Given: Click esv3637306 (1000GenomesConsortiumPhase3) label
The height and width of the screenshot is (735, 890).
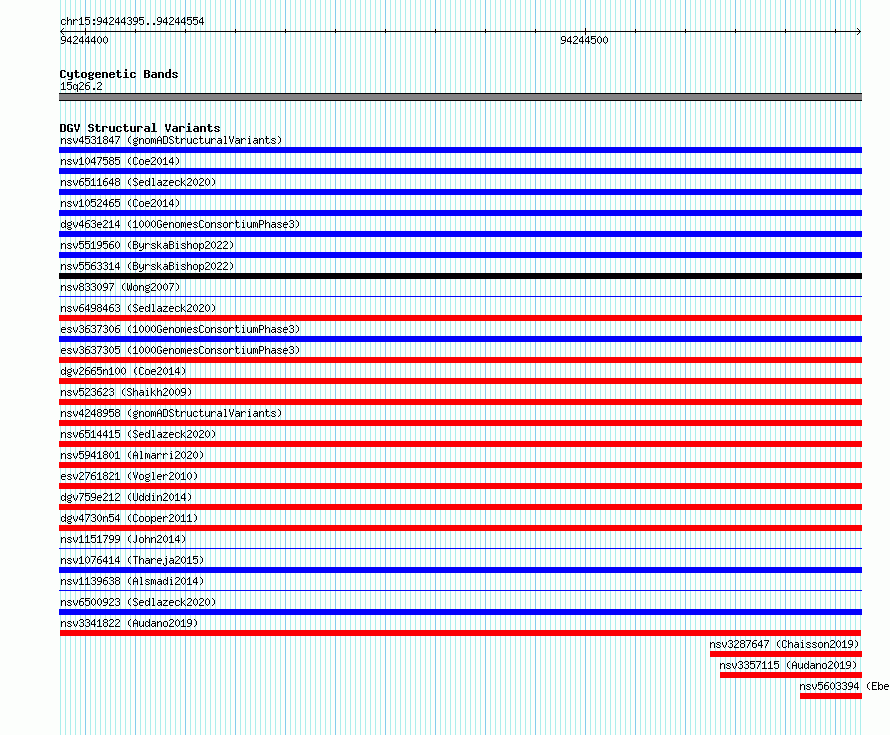Looking at the screenshot, I should pyautogui.click(x=180, y=329).
